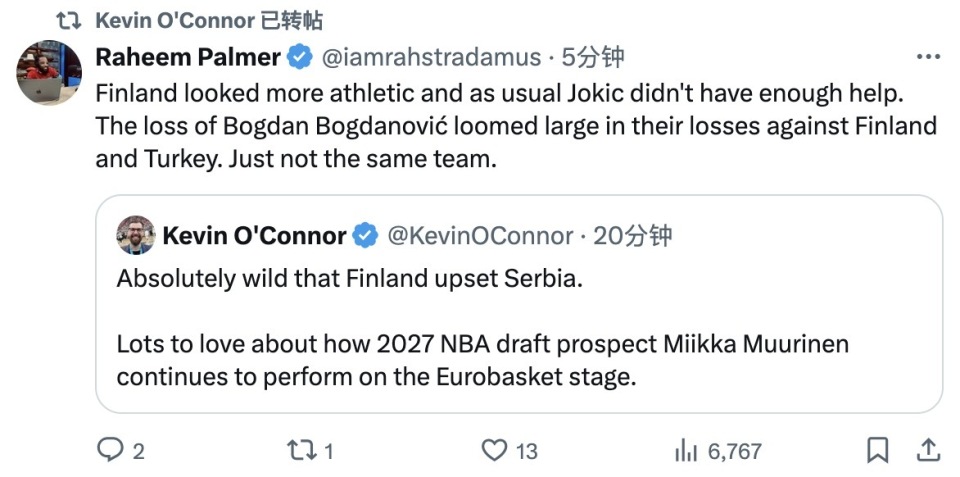Repost this tweet using retweet icon
960x477 pixels.
pos(301,451)
